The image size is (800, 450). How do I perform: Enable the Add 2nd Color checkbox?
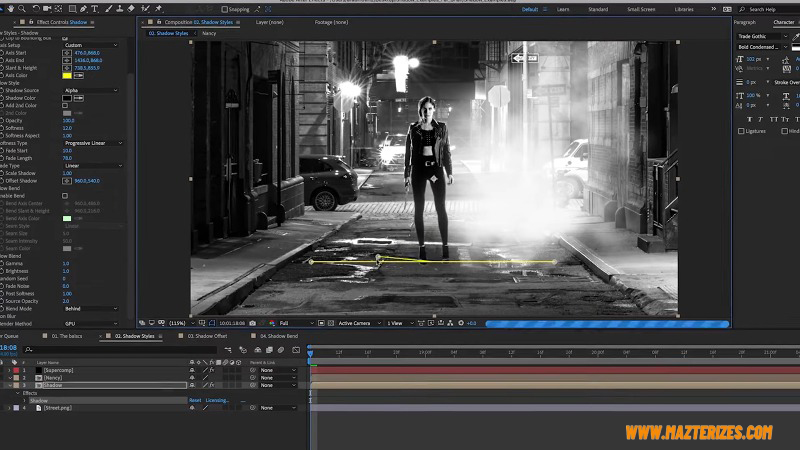pos(65,106)
